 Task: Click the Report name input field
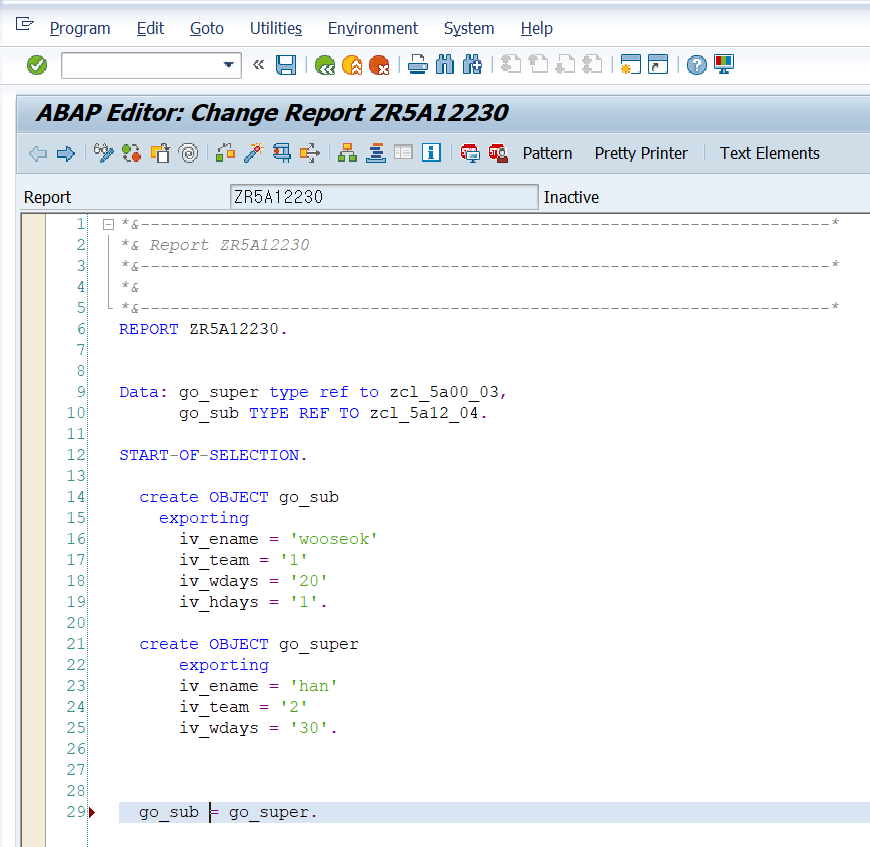click(x=384, y=197)
